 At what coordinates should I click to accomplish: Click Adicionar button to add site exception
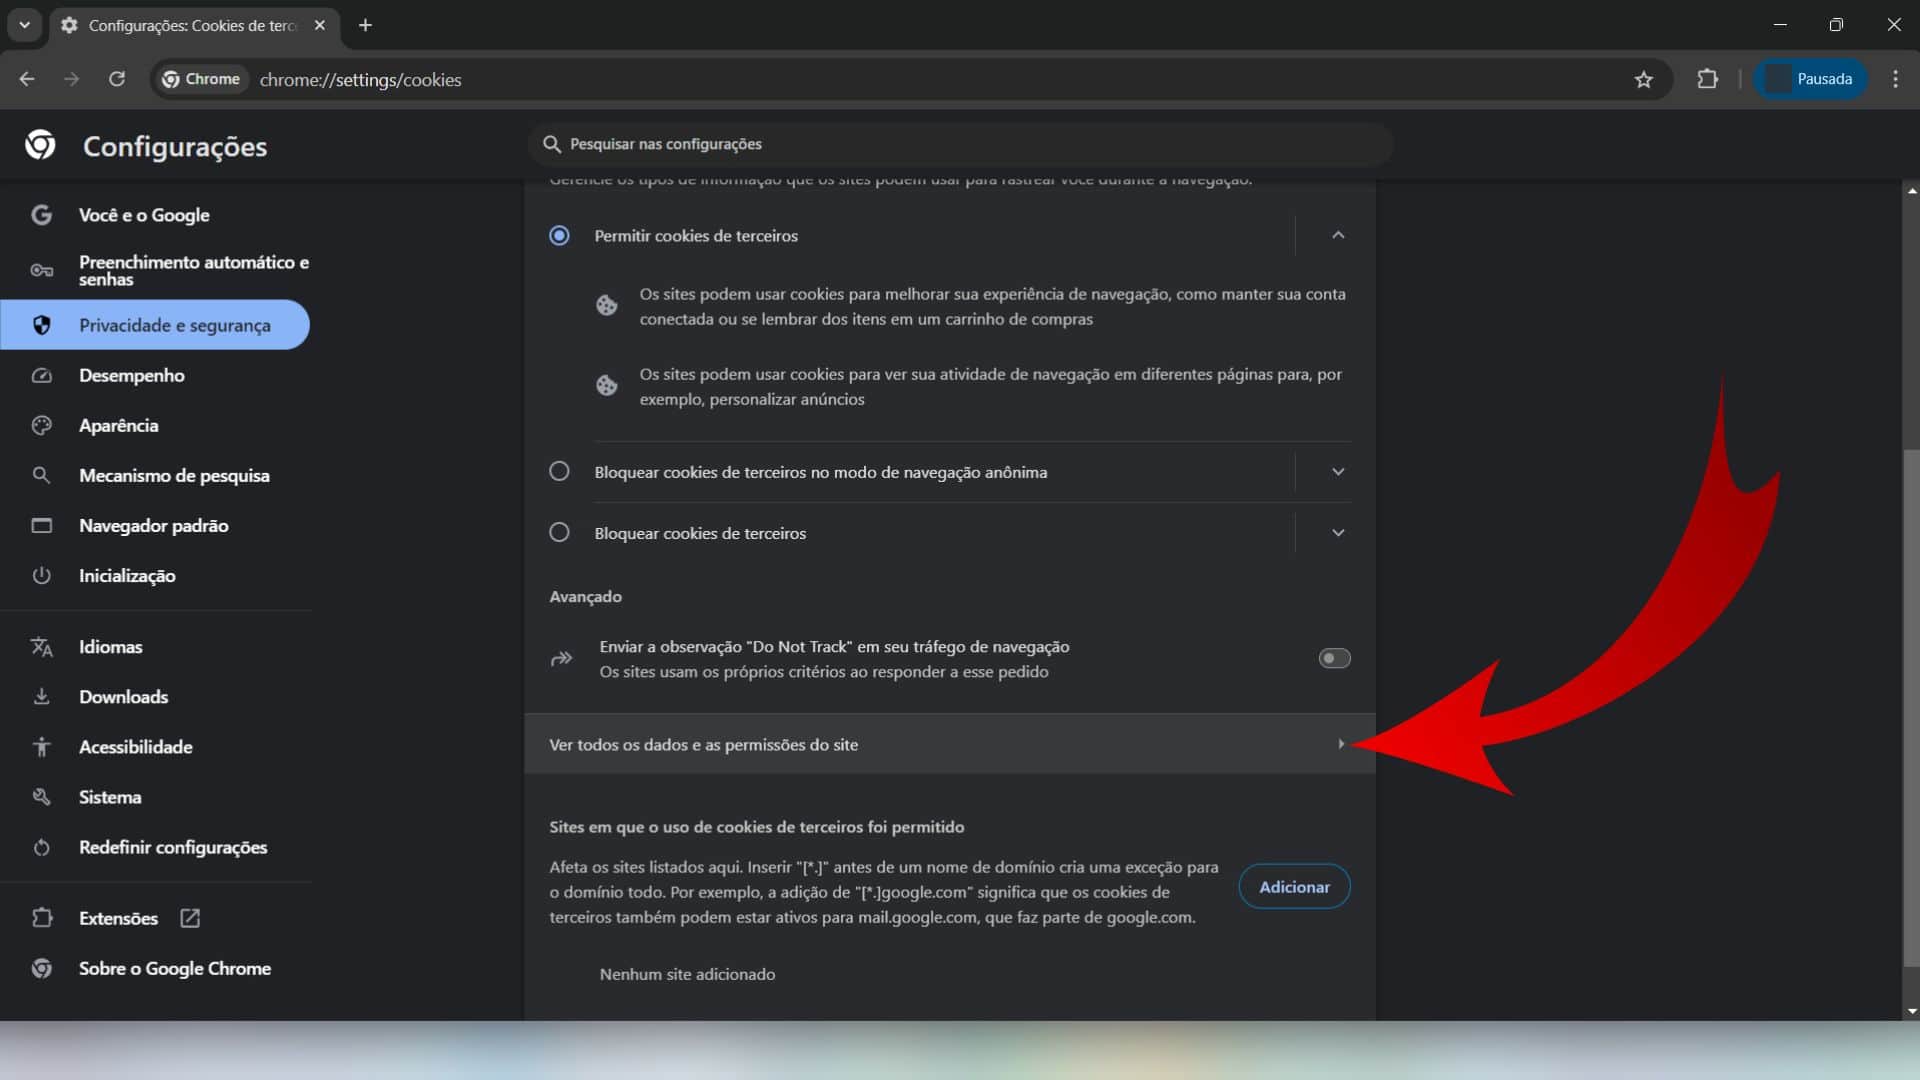click(1295, 886)
